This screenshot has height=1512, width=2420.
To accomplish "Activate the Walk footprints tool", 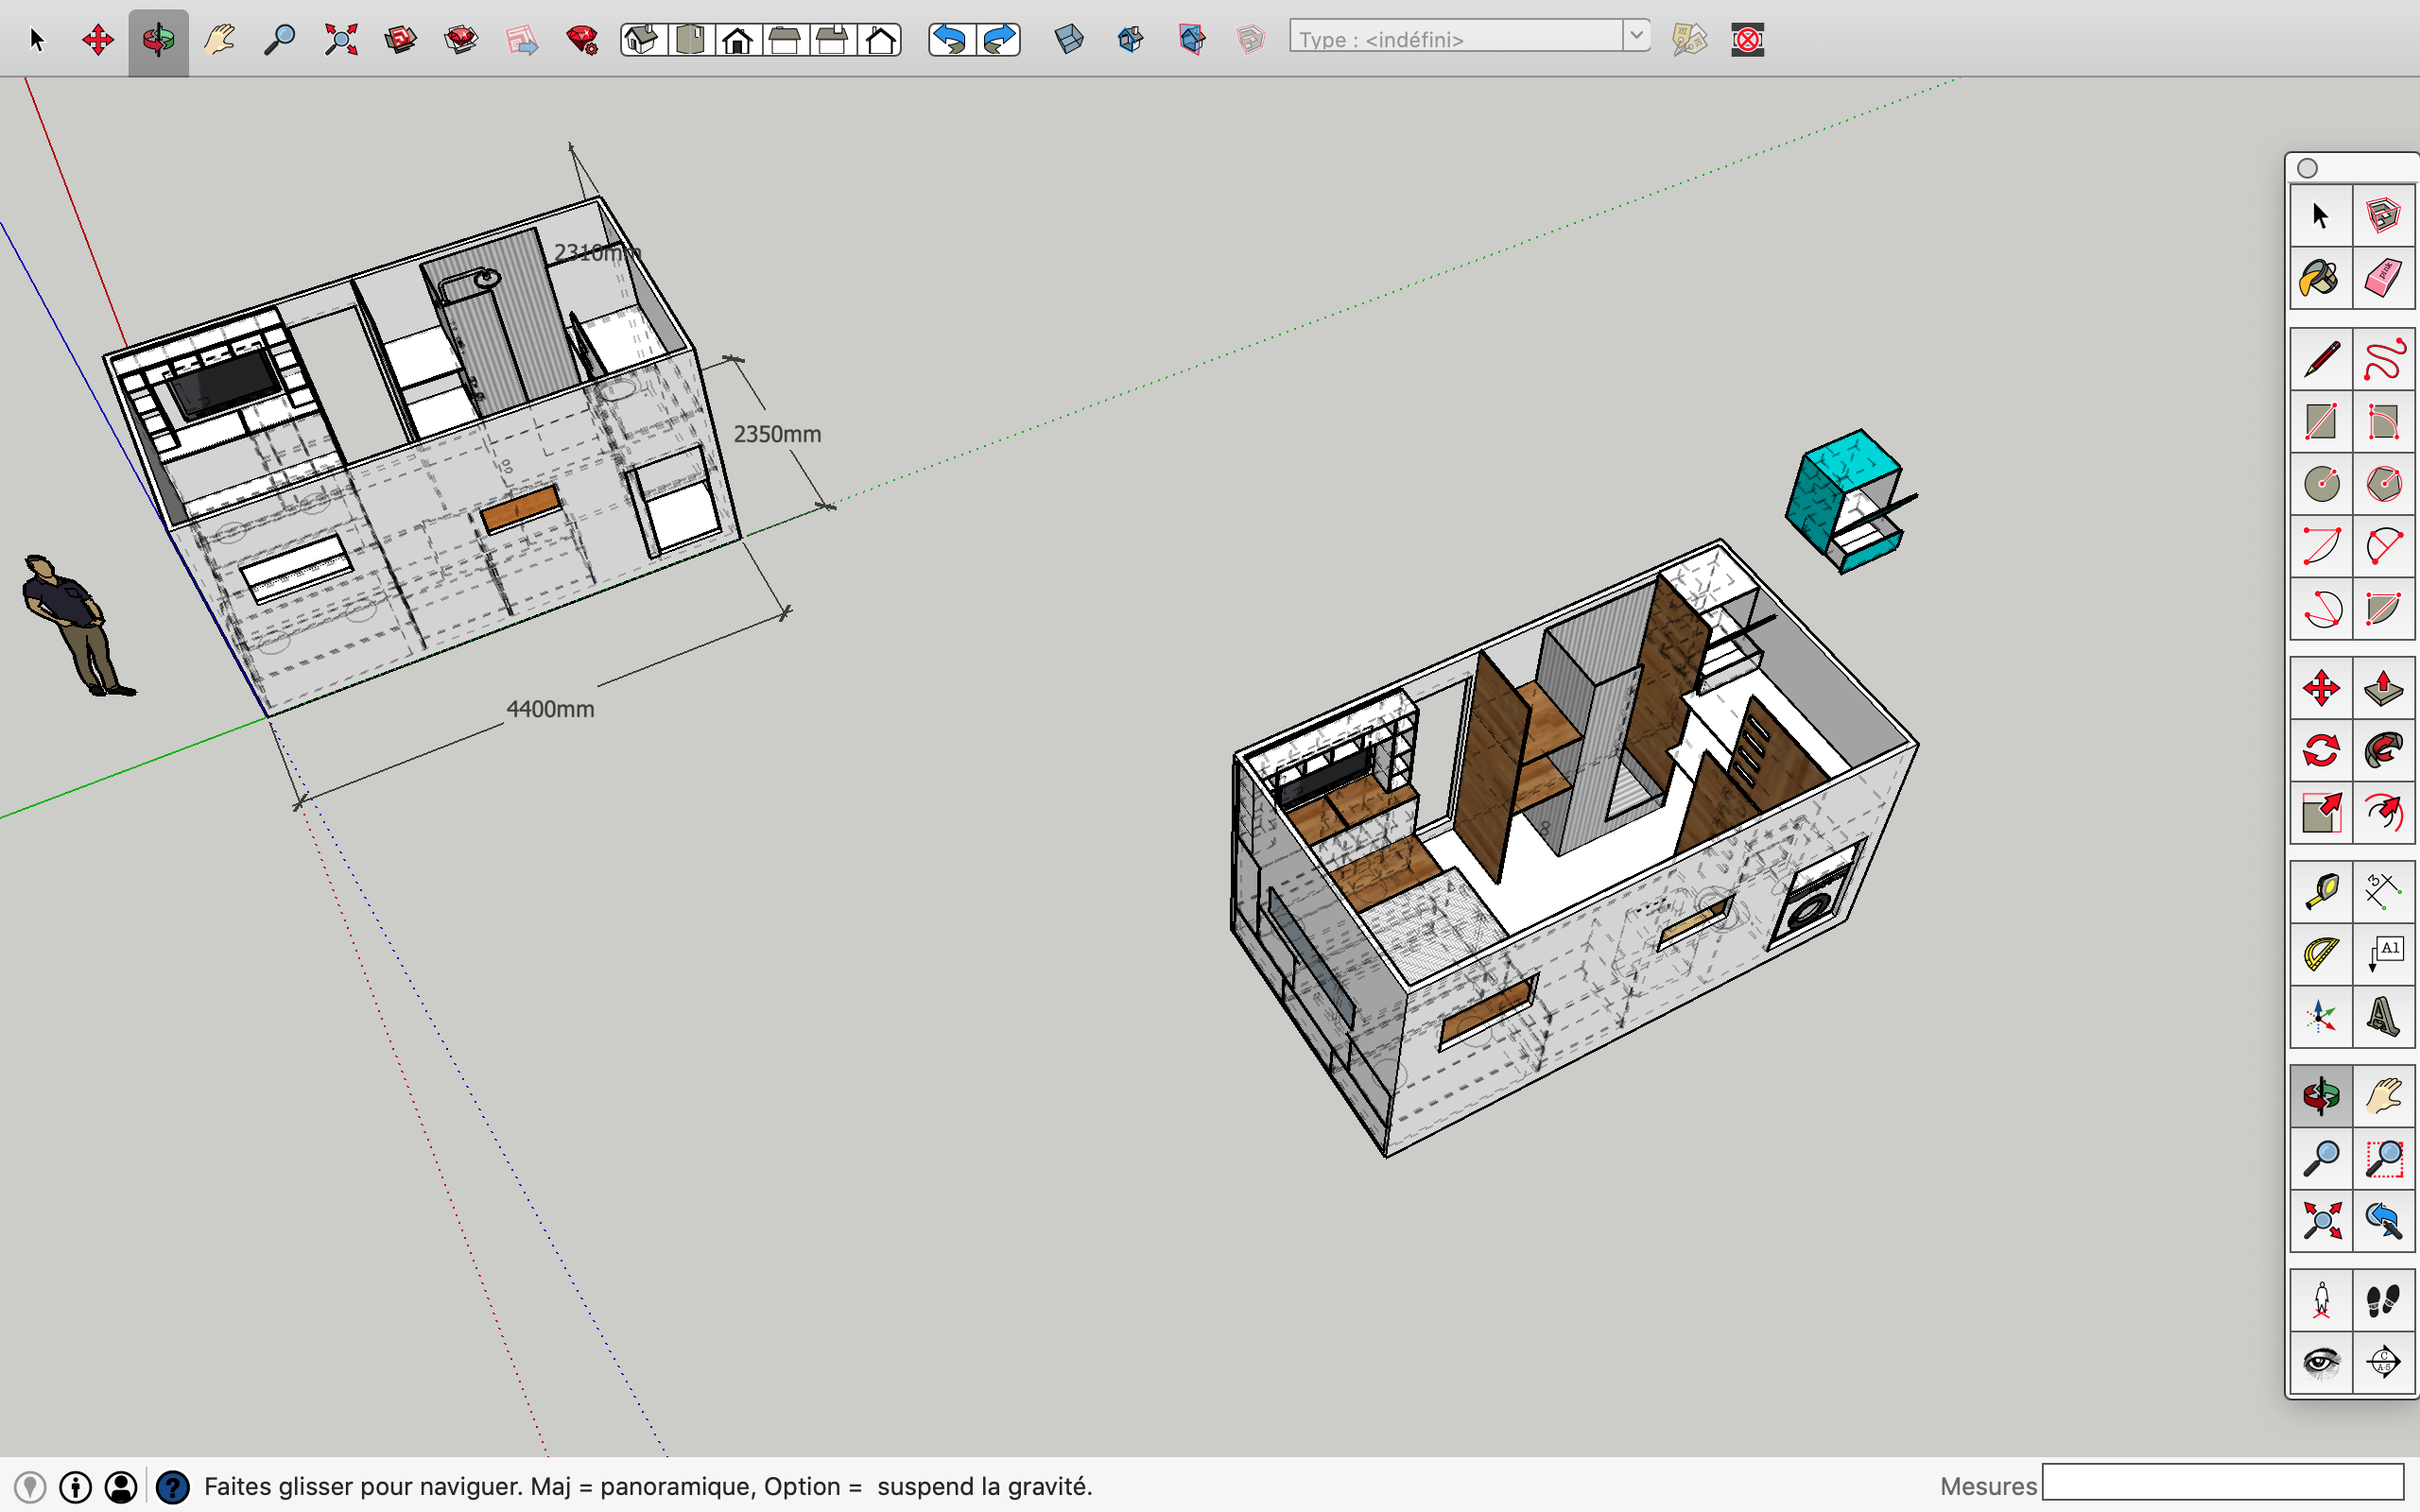I will click(x=2383, y=1300).
